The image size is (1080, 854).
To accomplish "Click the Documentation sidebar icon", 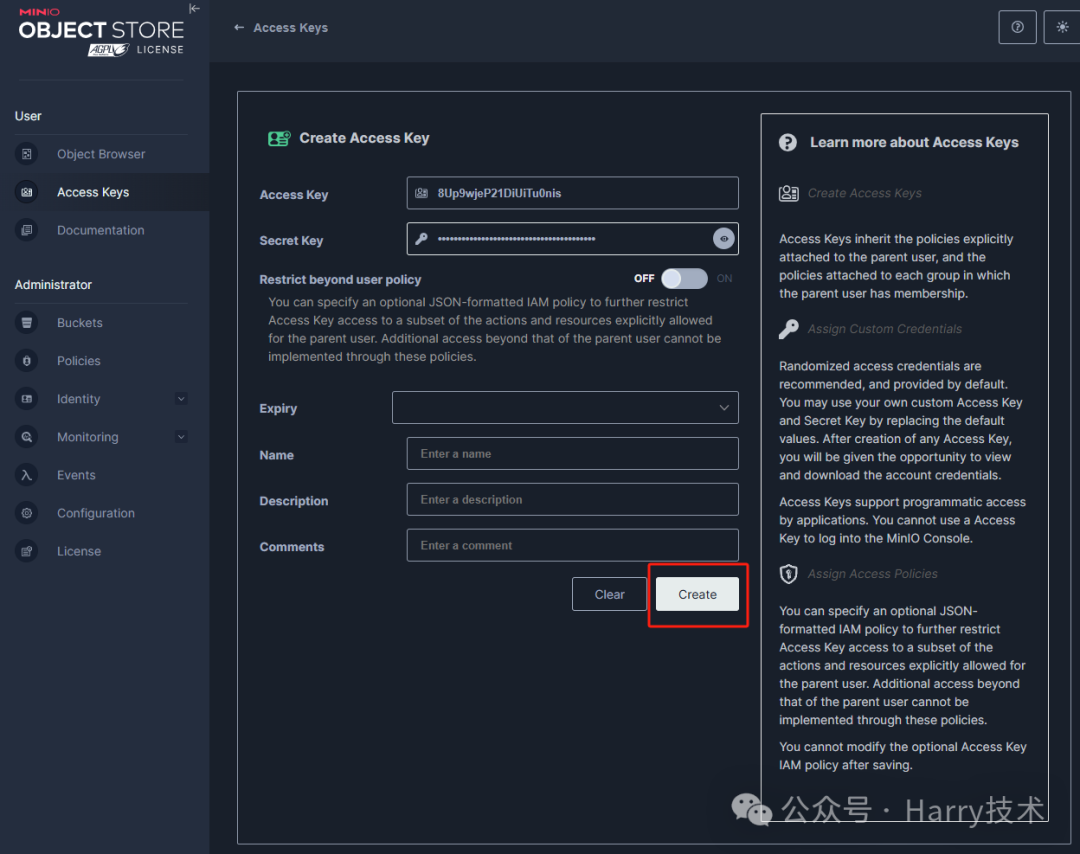I will coord(27,230).
